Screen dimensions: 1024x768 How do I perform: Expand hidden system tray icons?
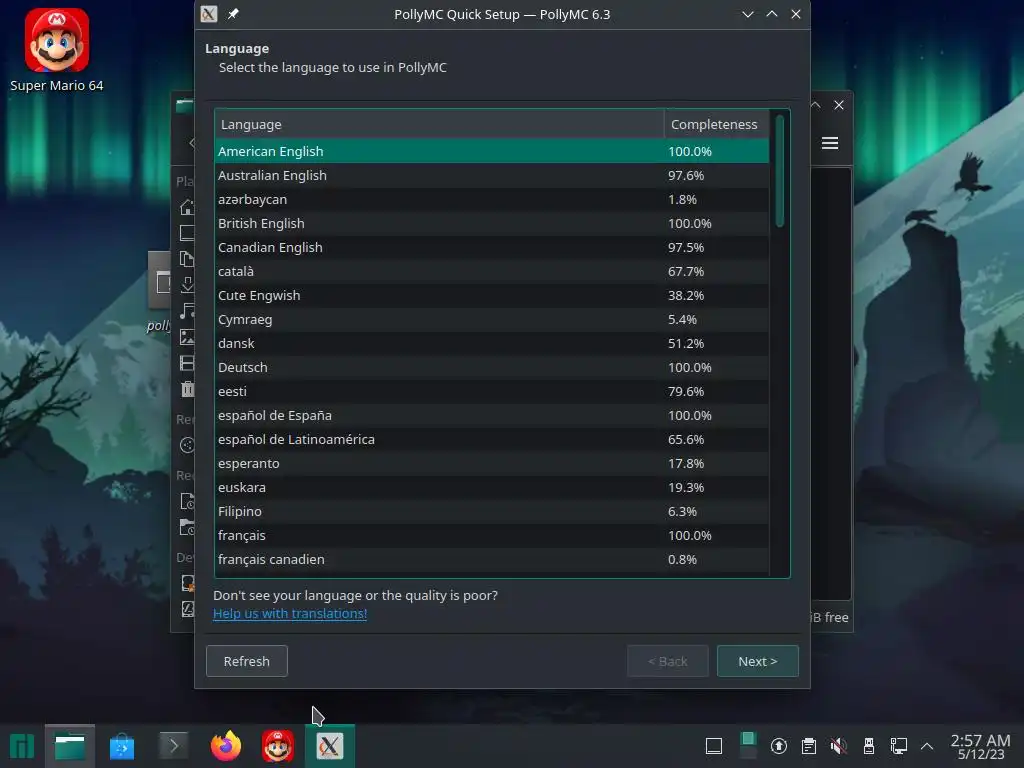927,746
